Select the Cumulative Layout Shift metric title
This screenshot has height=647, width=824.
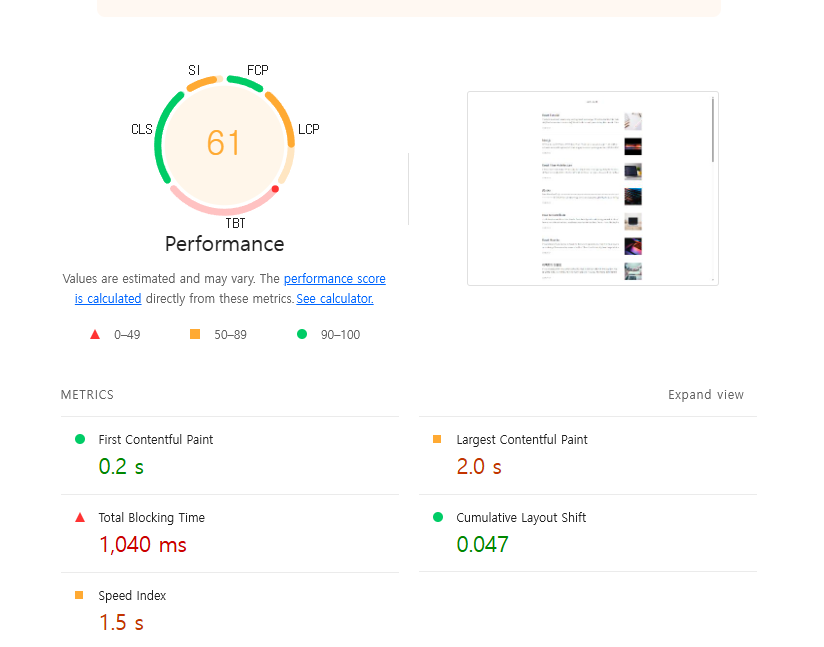tap(521, 518)
